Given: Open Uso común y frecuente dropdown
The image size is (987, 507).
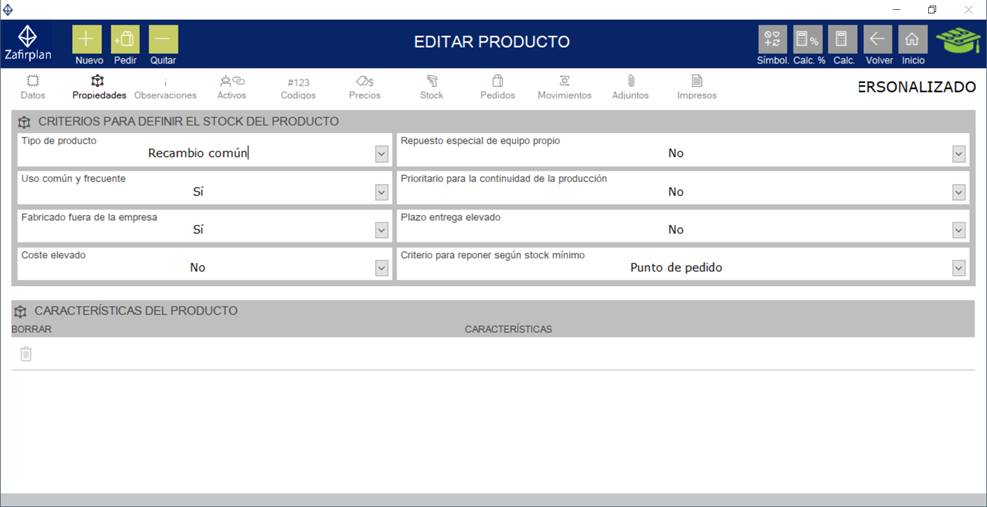Looking at the screenshot, I should (x=381, y=192).
